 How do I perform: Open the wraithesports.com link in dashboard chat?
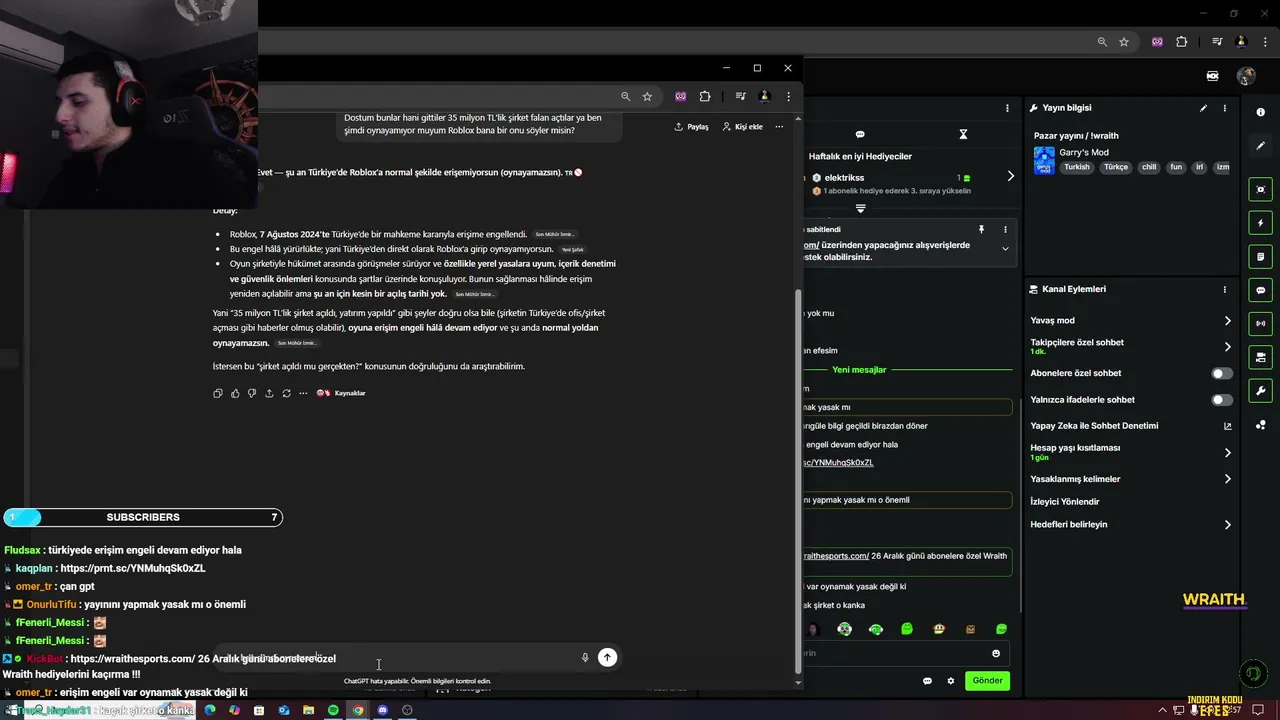coord(836,556)
